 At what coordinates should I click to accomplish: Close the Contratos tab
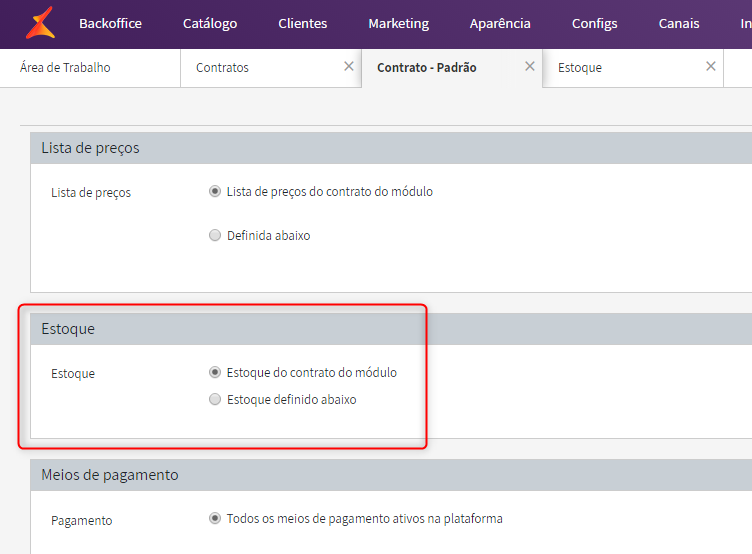[x=349, y=66]
